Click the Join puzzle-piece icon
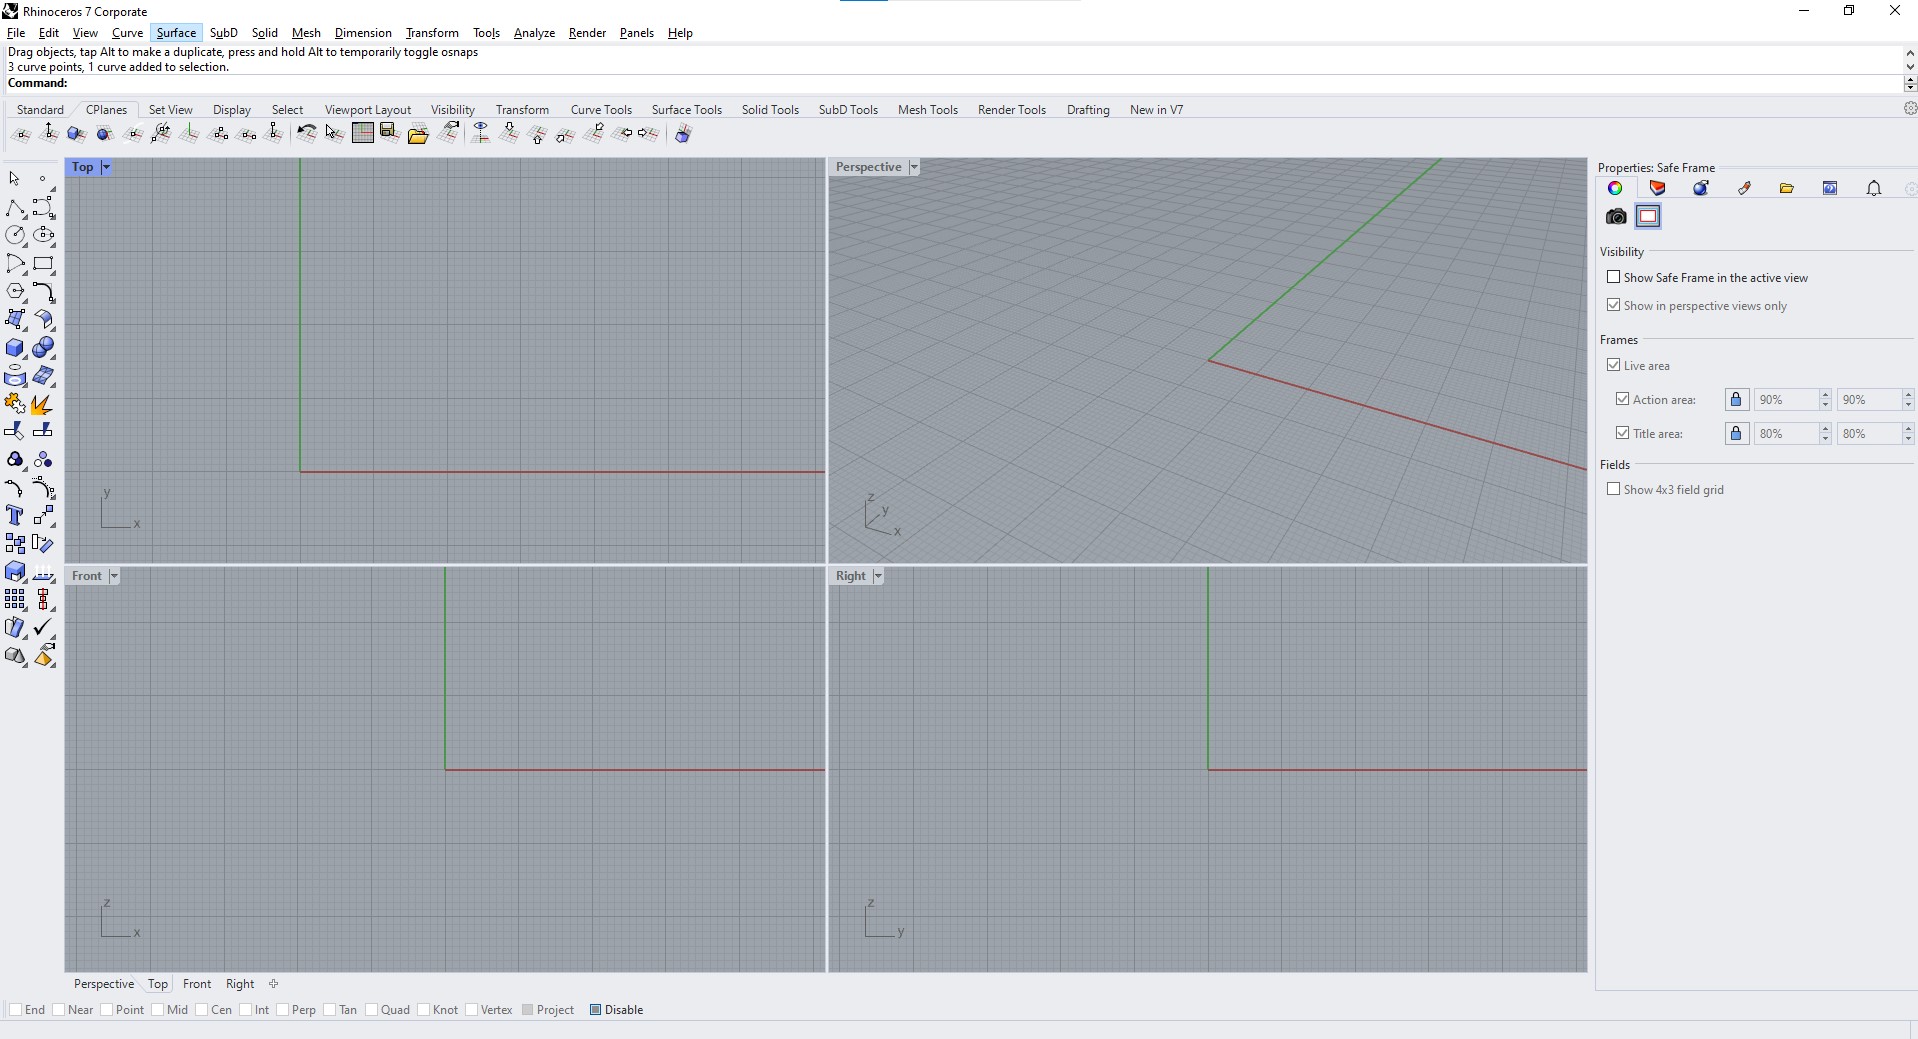1918x1039 pixels. [x=15, y=404]
